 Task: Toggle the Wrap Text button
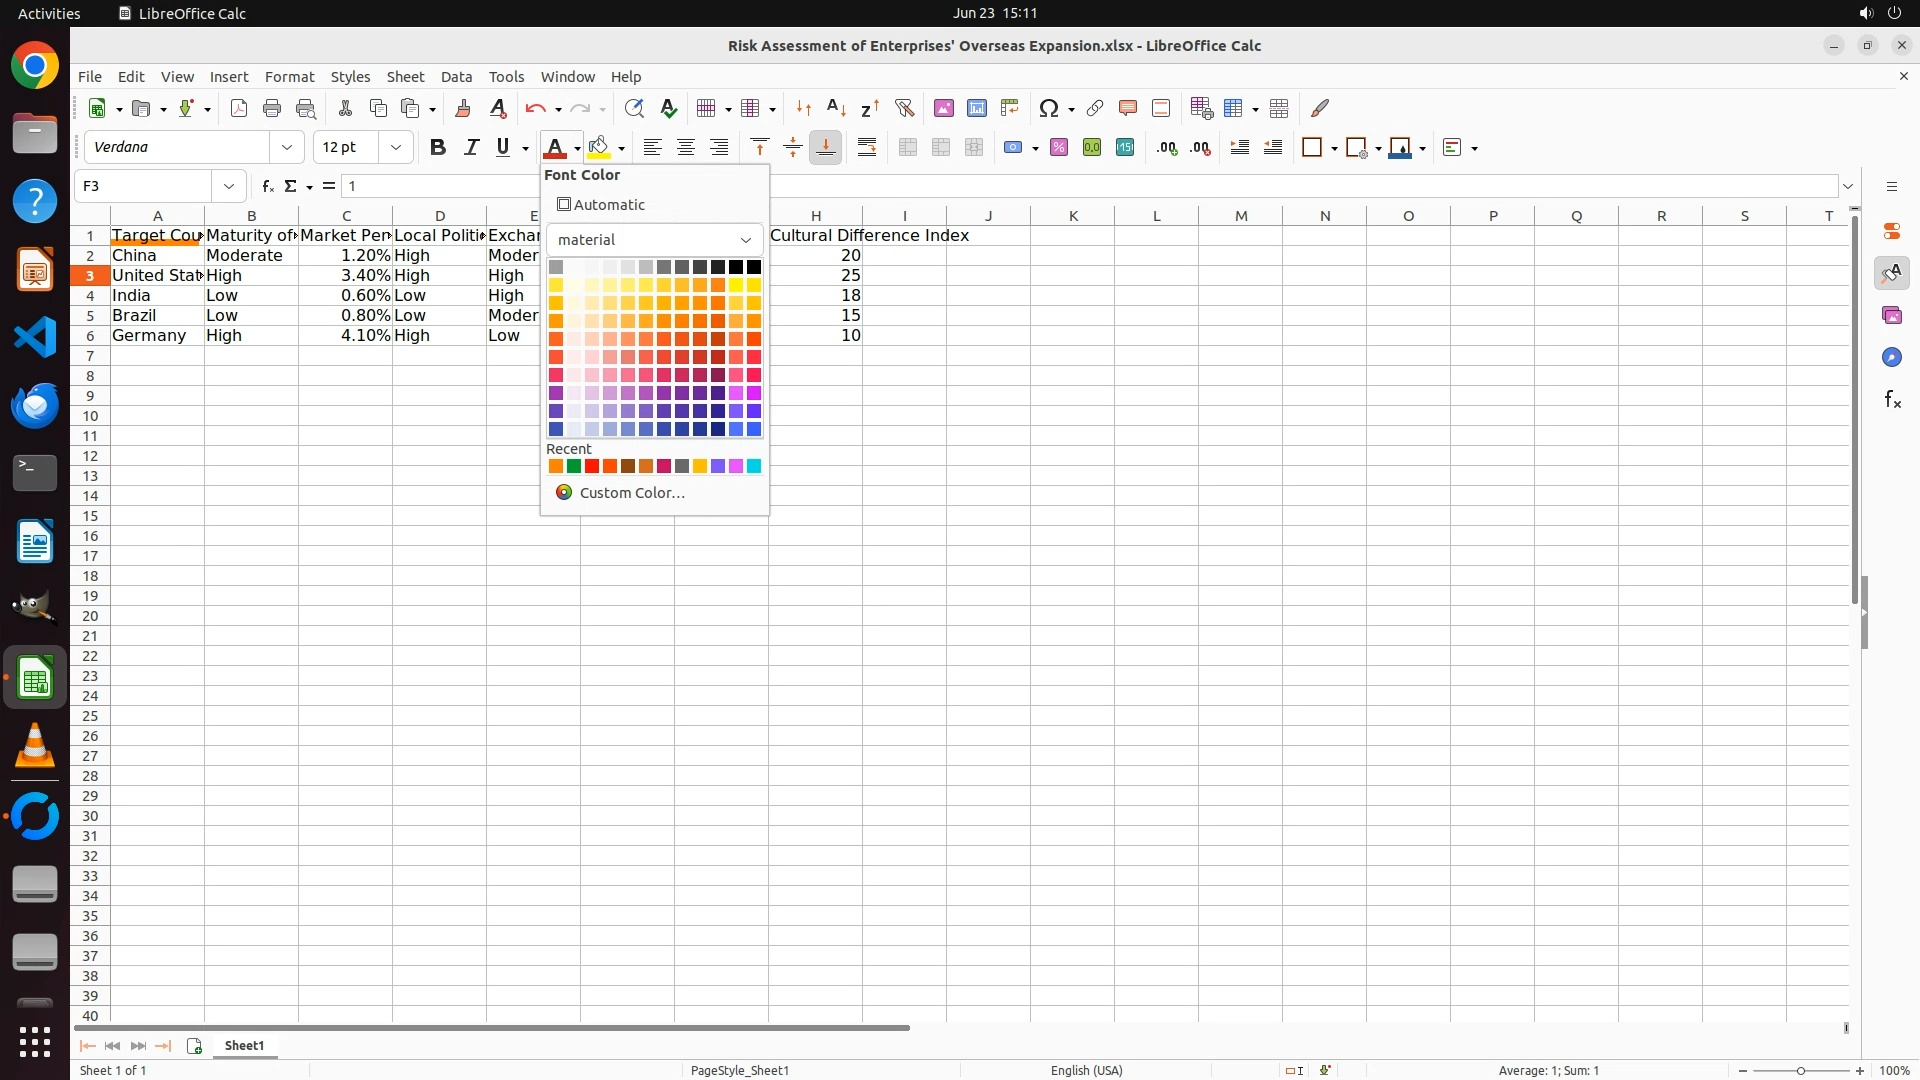867,148
